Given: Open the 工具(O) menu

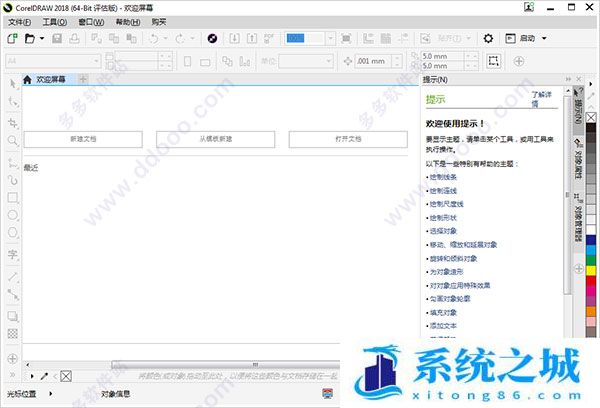Looking at the screenshot, I should click(x=55, y=22).
